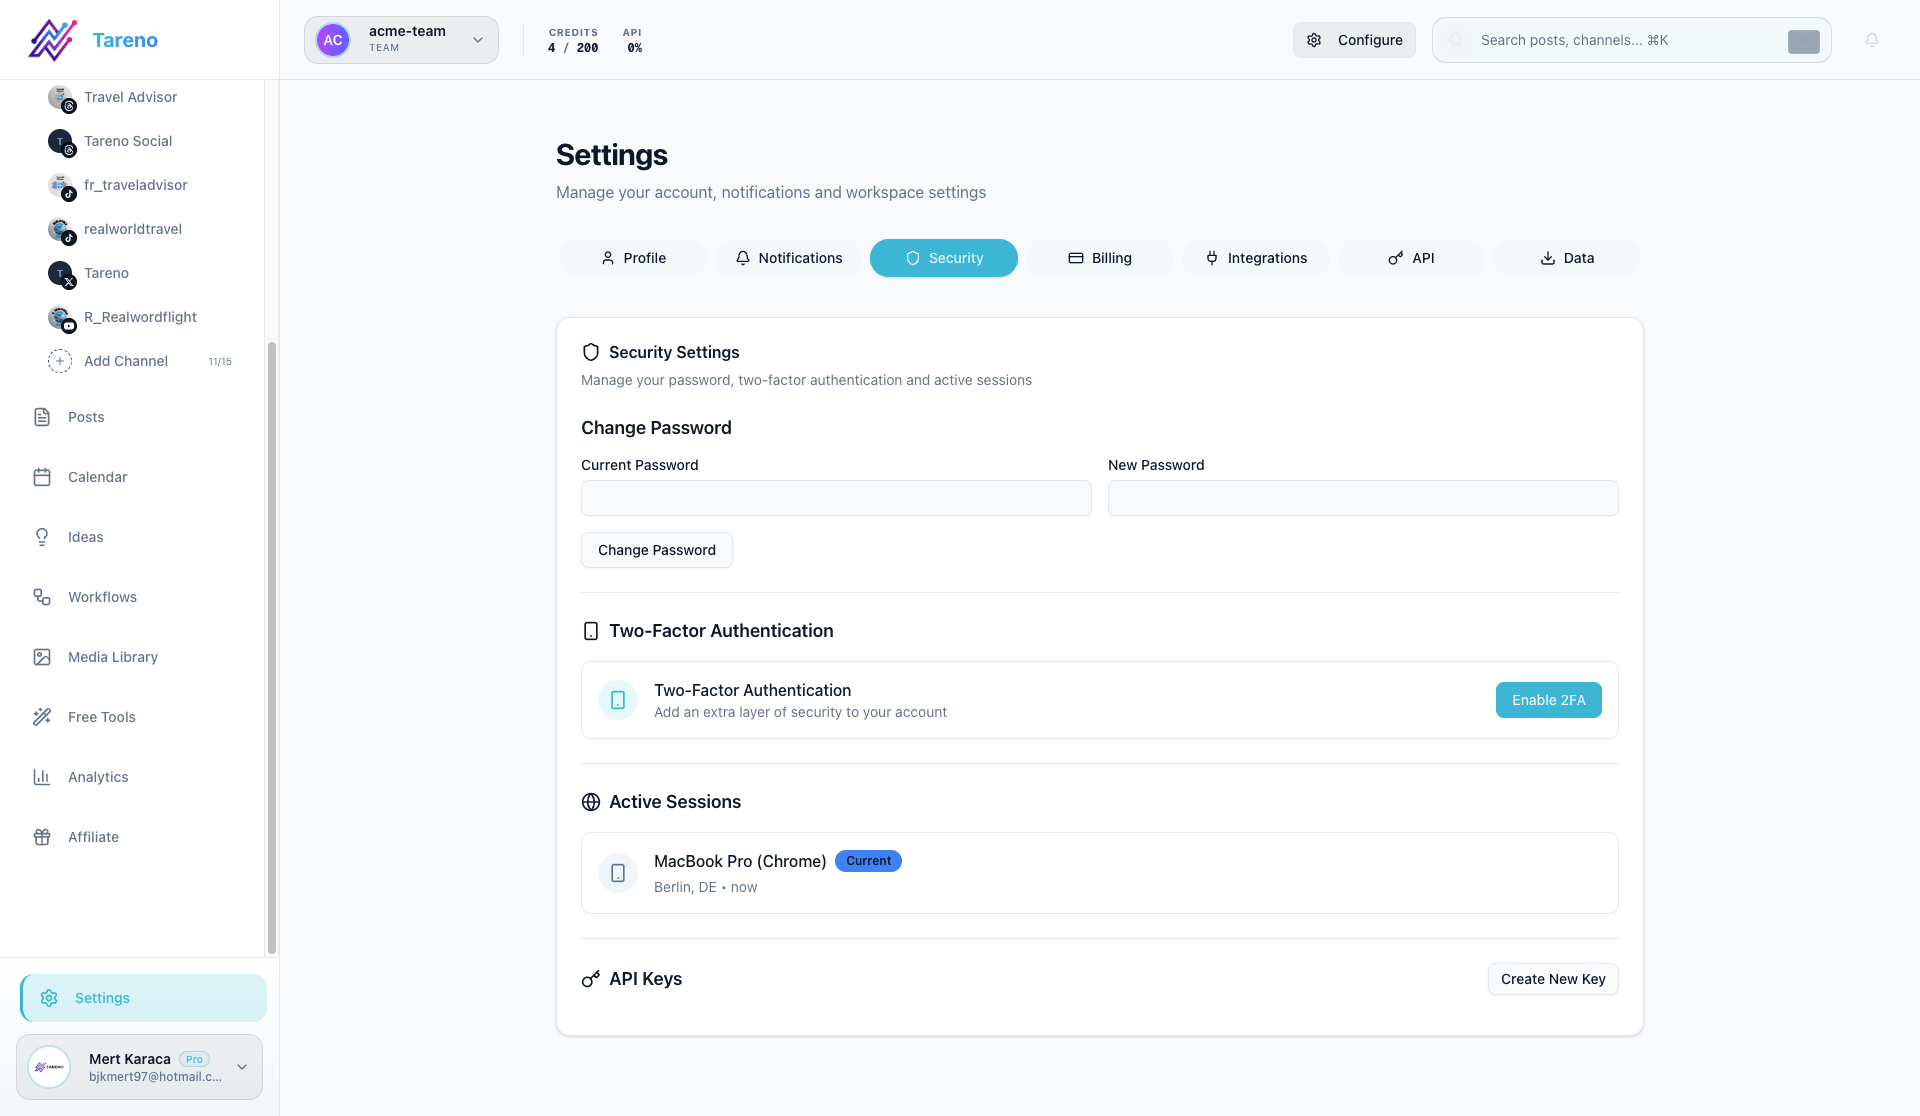Open Free Tools wand icon
This screenshot has width=1920, height=1116.
point(42,717)
